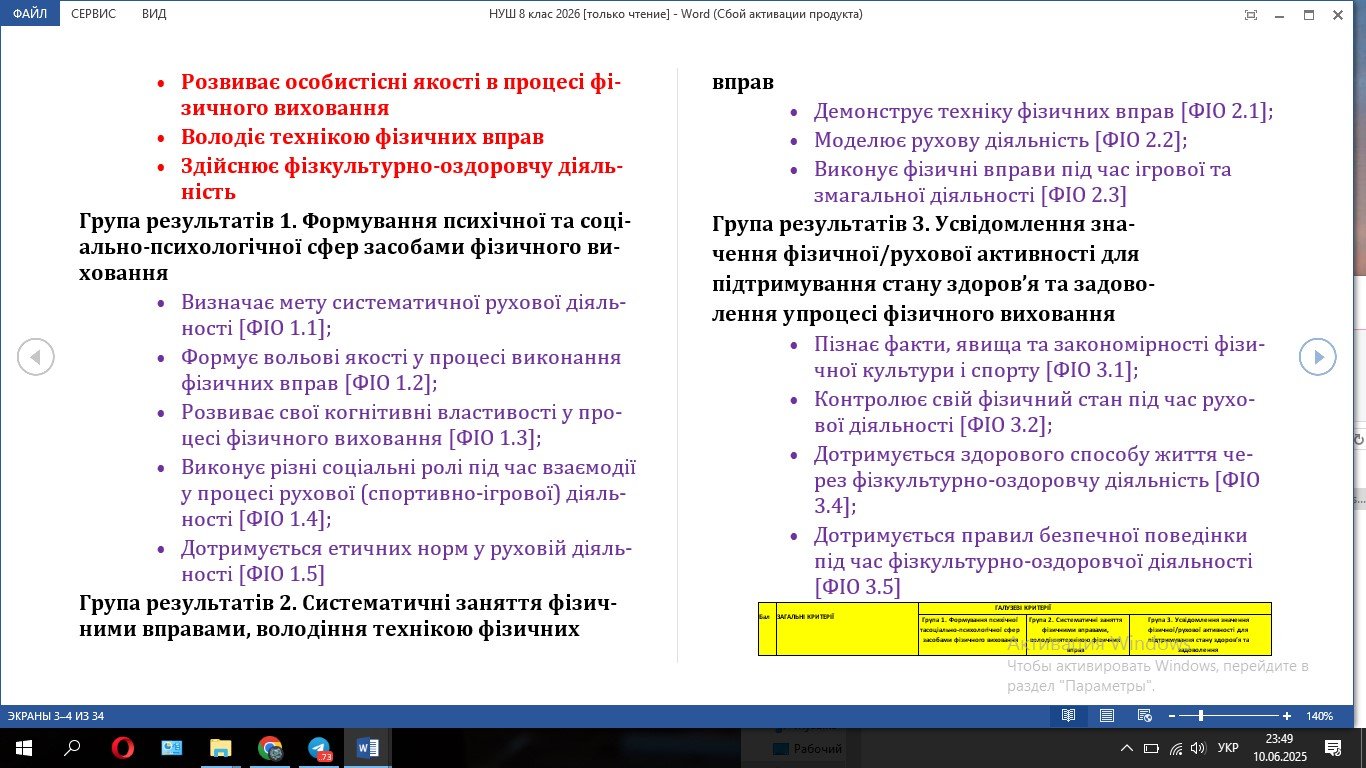Click the zoom out minus button
Viewport: 1366px width, 768px height.
(x=1171, y=716)
